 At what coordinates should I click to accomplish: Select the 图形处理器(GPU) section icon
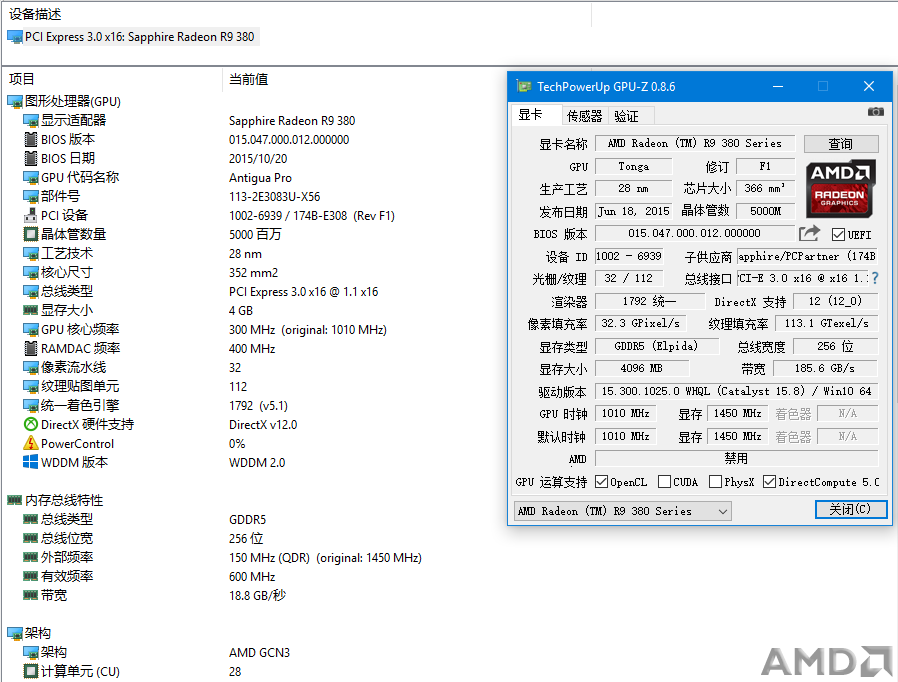click(x=14, y=102)
